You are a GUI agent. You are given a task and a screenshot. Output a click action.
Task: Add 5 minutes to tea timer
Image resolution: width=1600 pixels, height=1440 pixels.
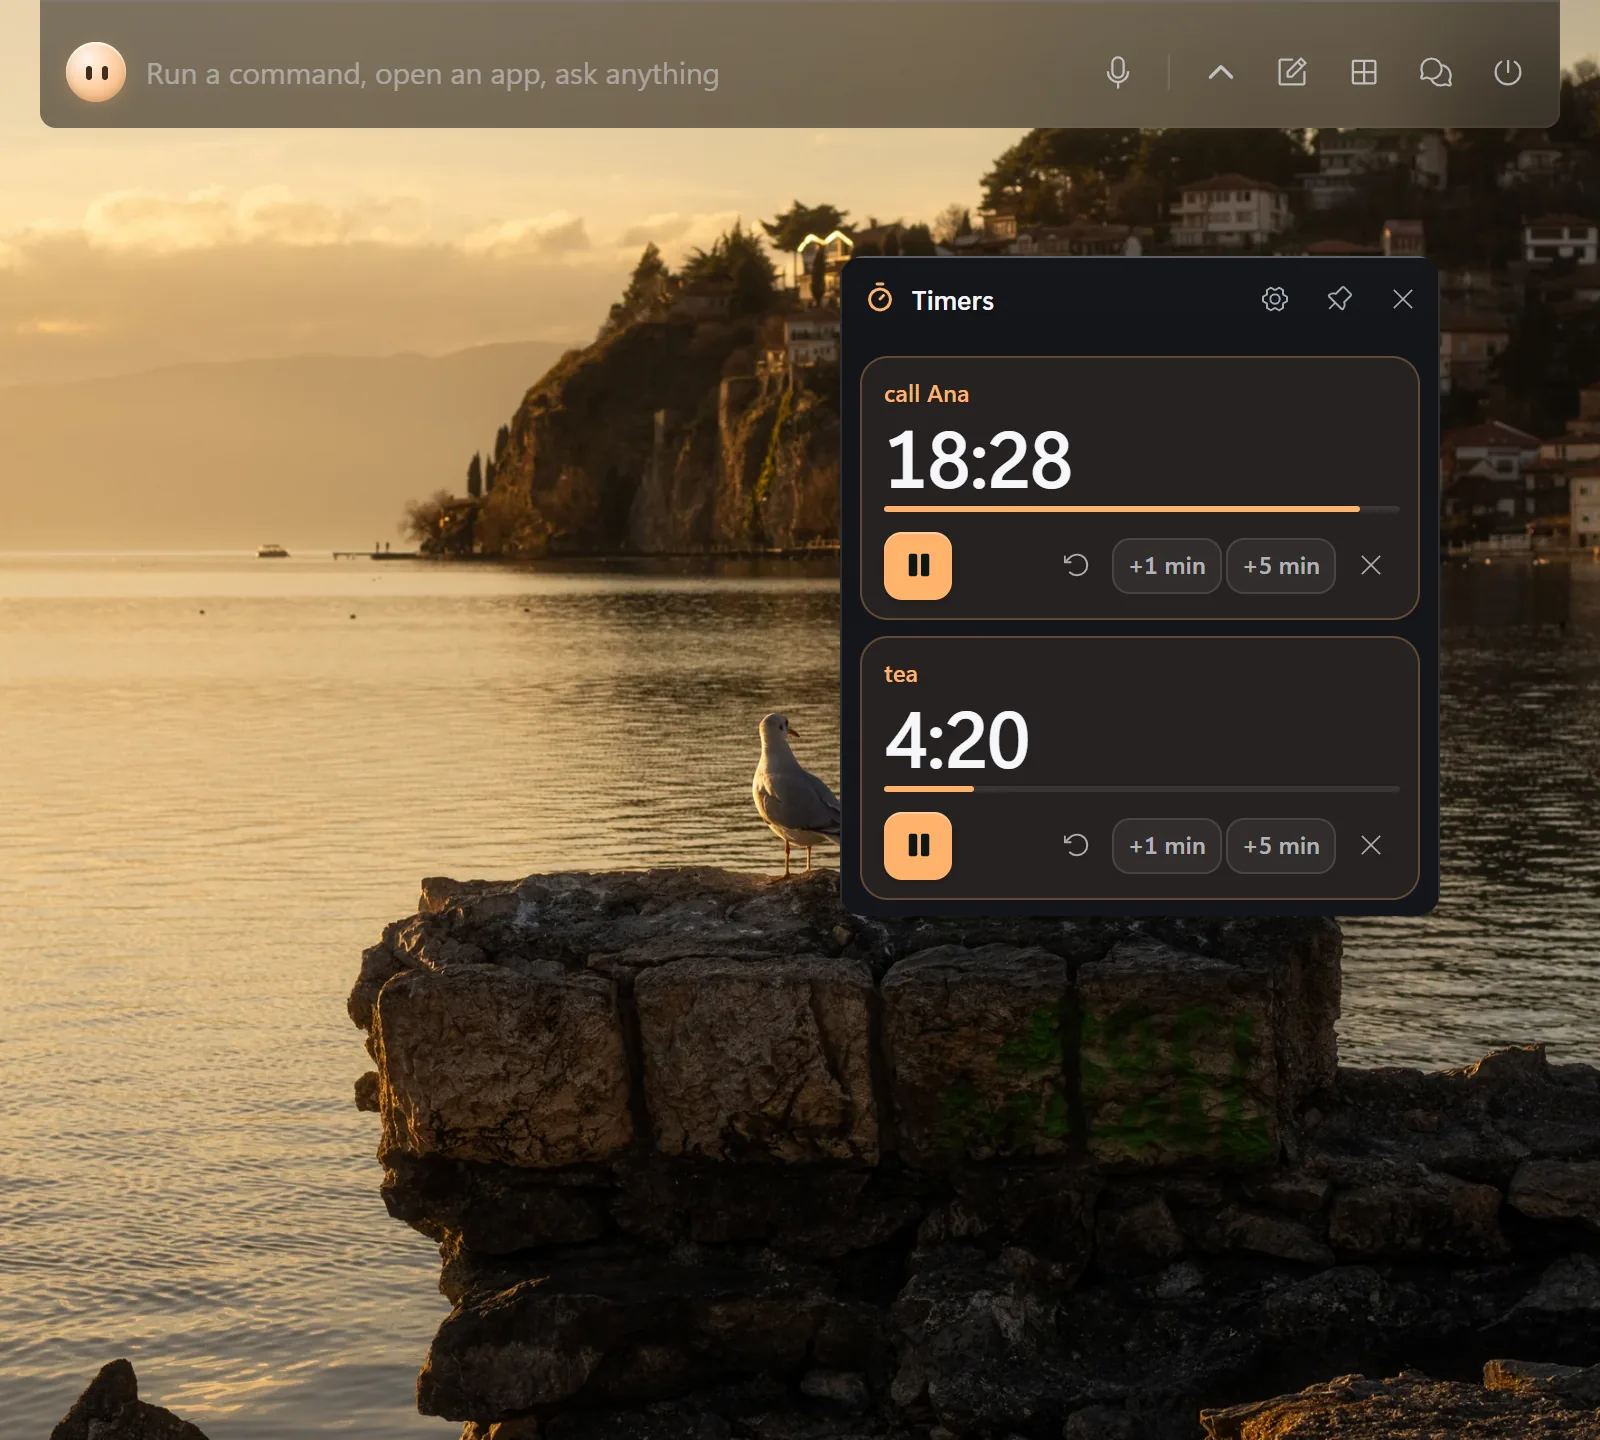tap(1281, 846)
